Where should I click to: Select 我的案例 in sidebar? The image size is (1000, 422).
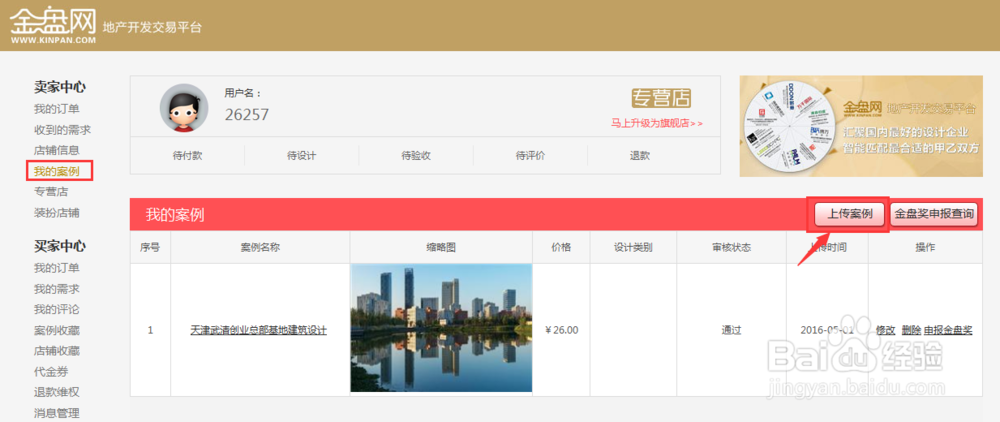[x=57, y=171]
